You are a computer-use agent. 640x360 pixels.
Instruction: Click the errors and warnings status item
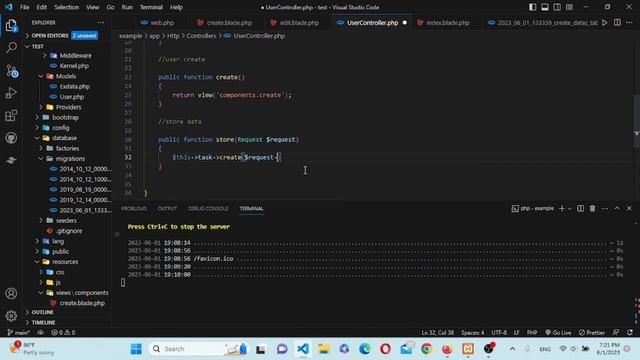coord(63,333)
